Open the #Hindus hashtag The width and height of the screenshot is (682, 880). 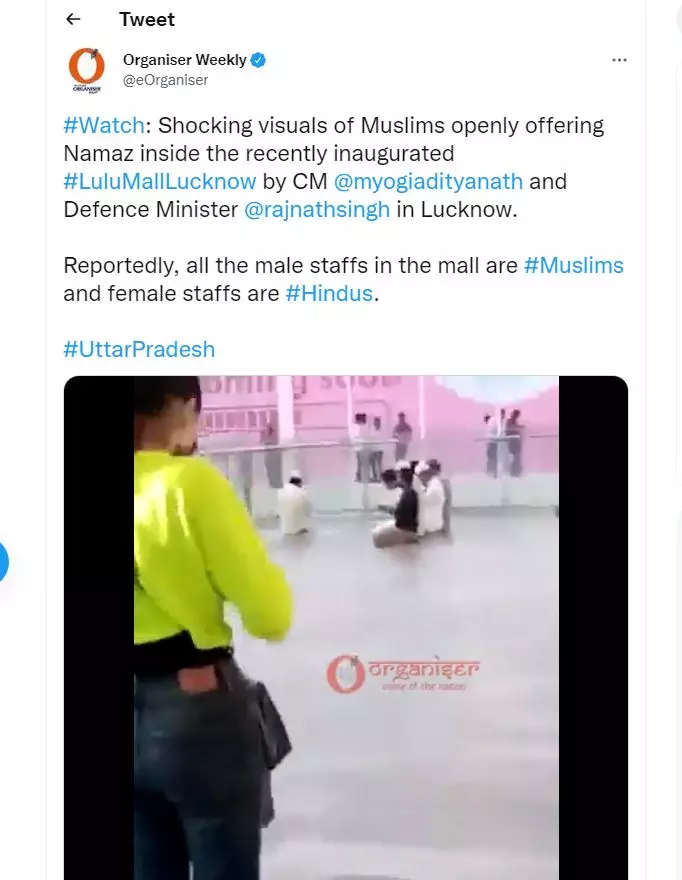pos(329,294)
